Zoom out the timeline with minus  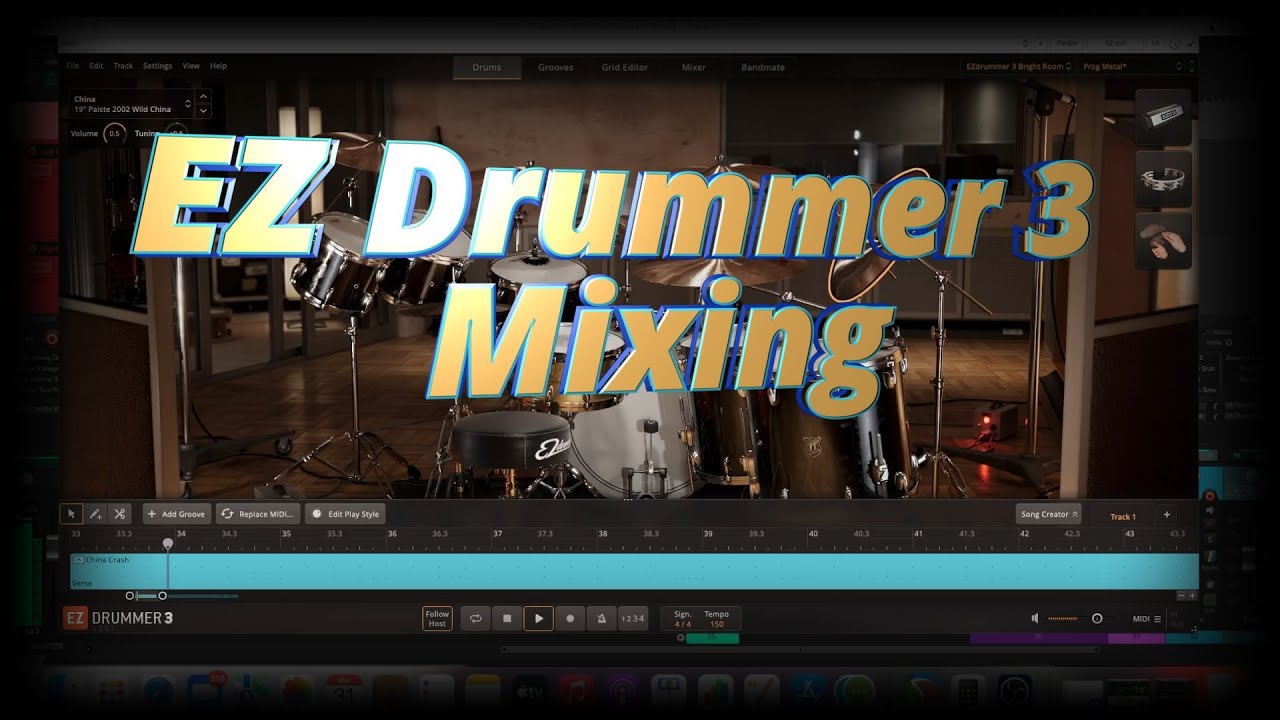pos(1181,596)
